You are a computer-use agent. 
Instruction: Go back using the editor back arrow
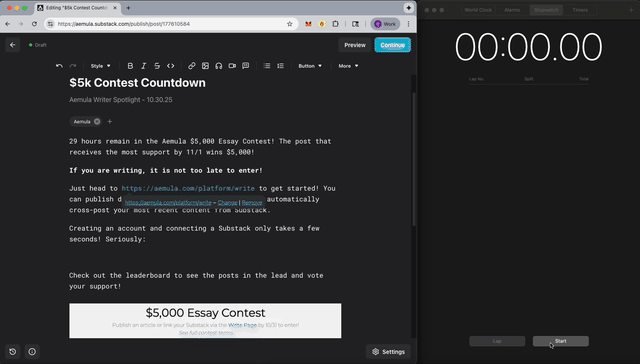[13, 45]
